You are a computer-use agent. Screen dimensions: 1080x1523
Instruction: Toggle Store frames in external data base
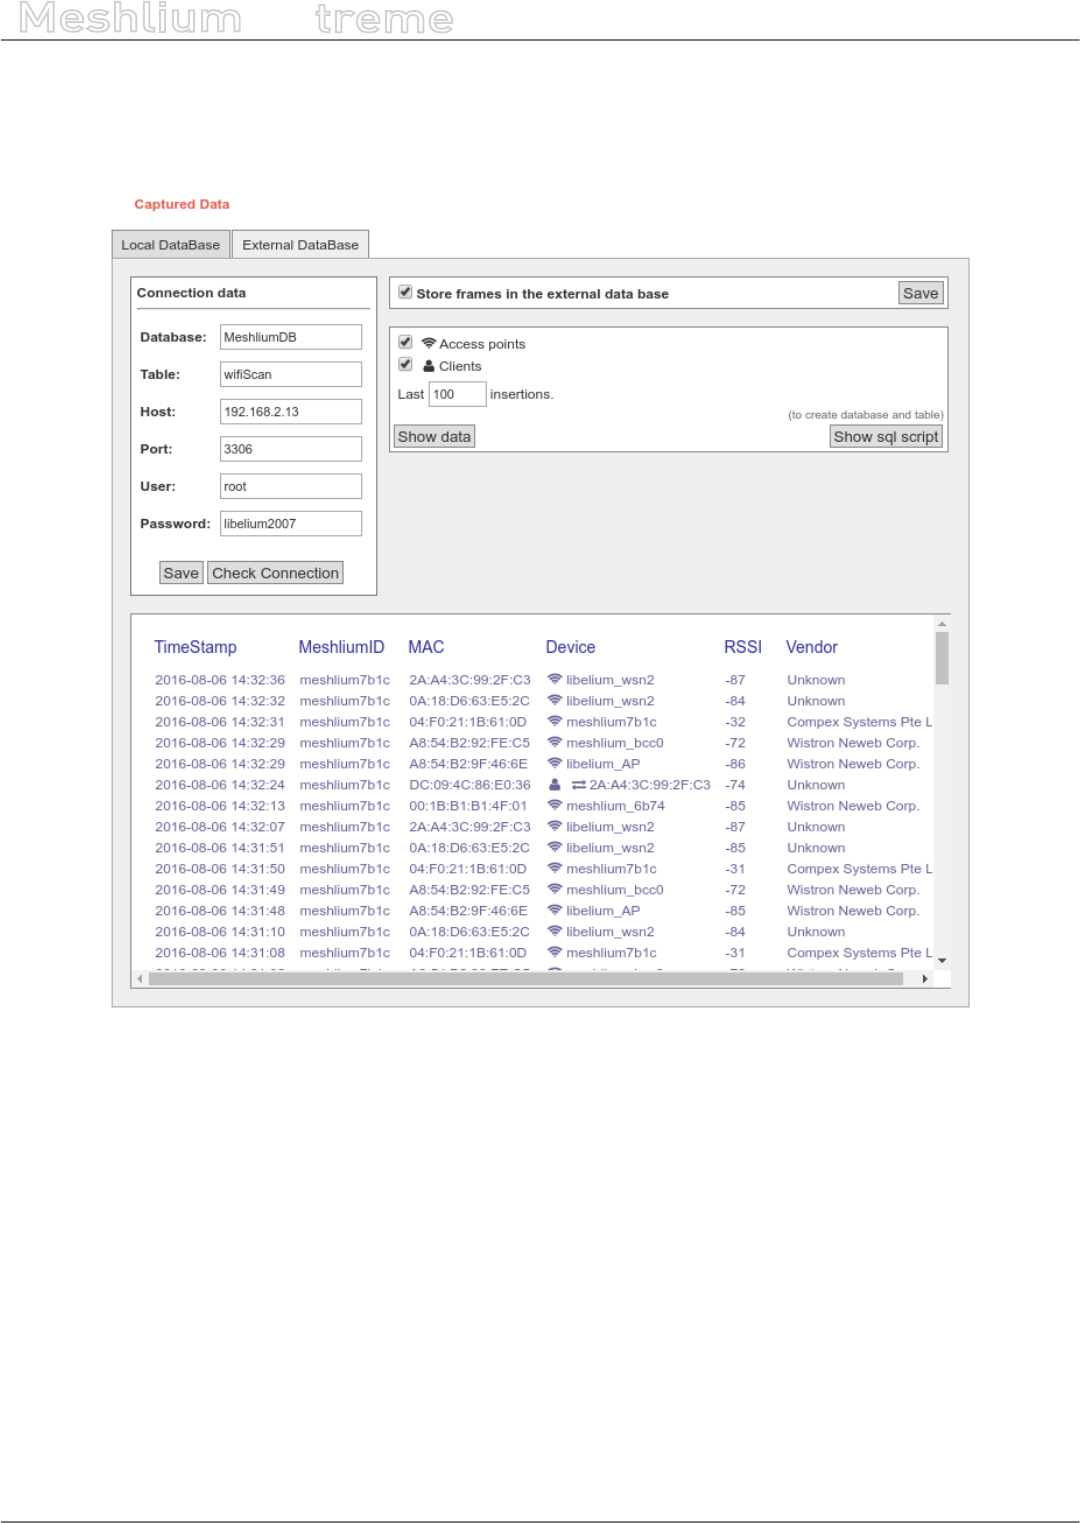[405, 292]
